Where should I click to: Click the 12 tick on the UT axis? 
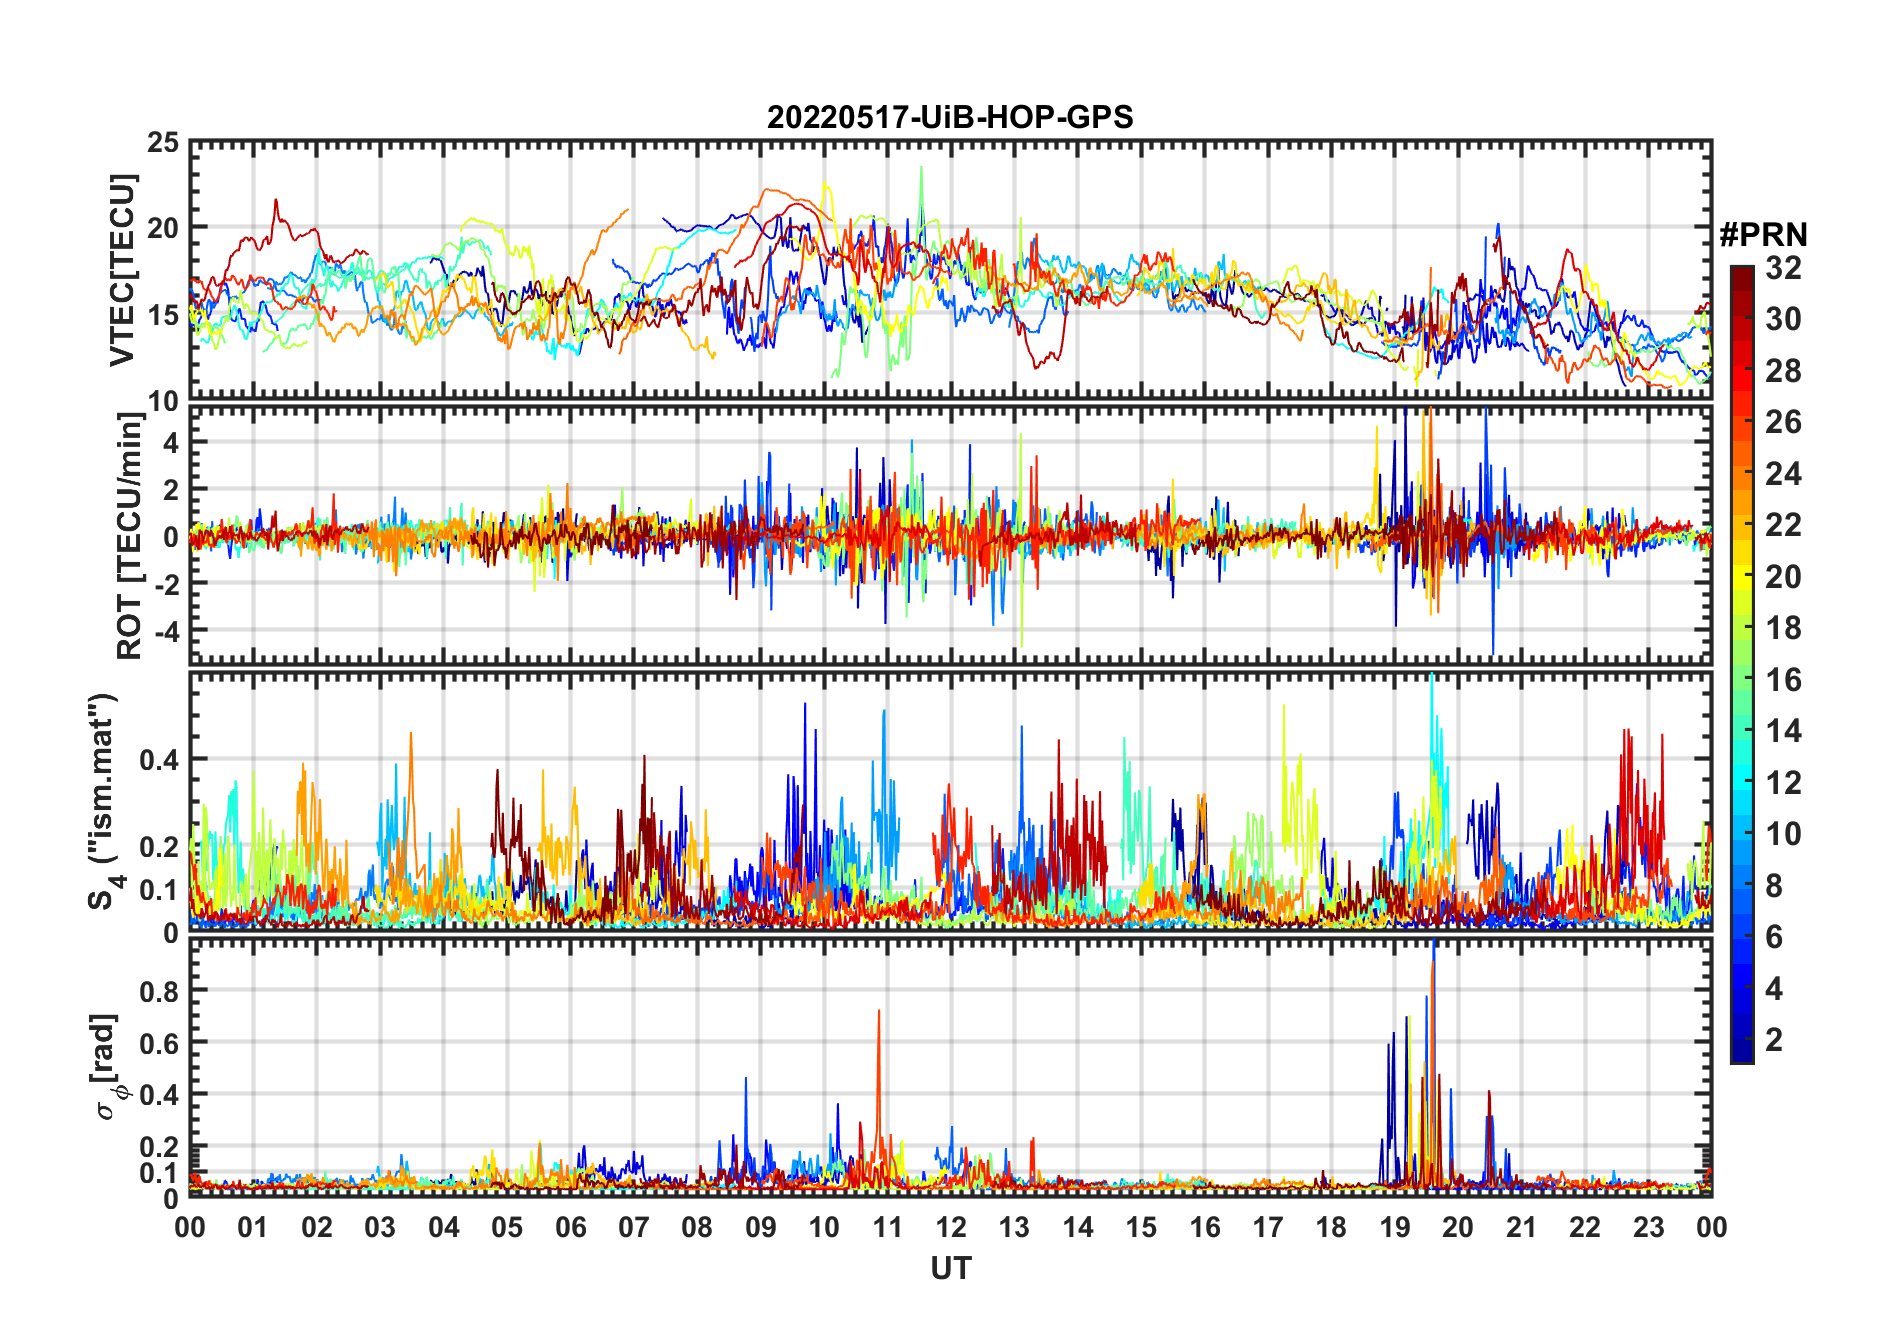coord(950,1227)
